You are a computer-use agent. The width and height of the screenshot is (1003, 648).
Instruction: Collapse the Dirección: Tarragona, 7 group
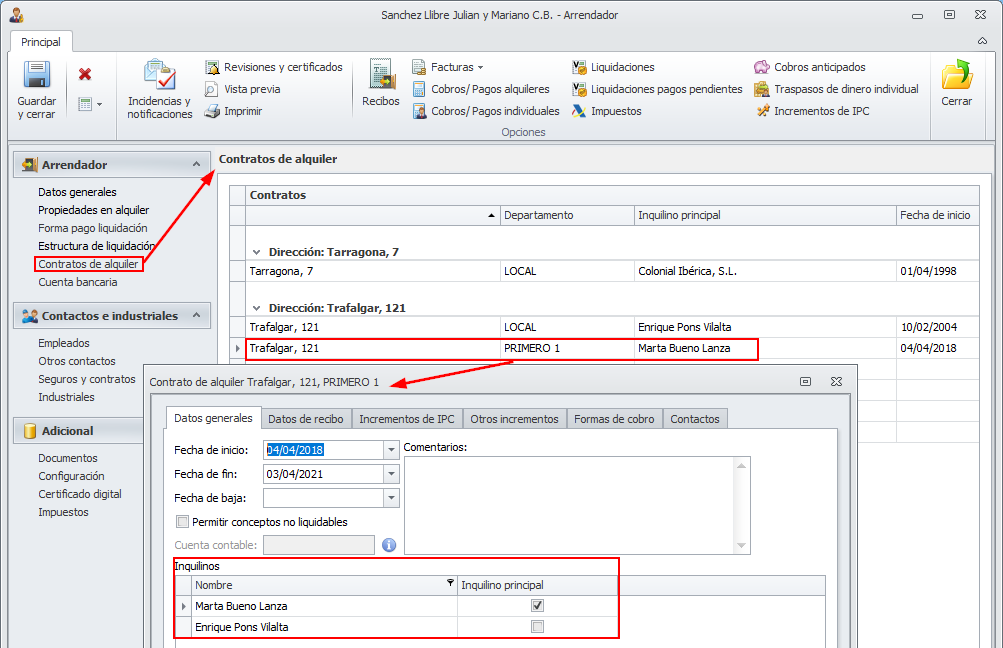[x=257, y=252]
